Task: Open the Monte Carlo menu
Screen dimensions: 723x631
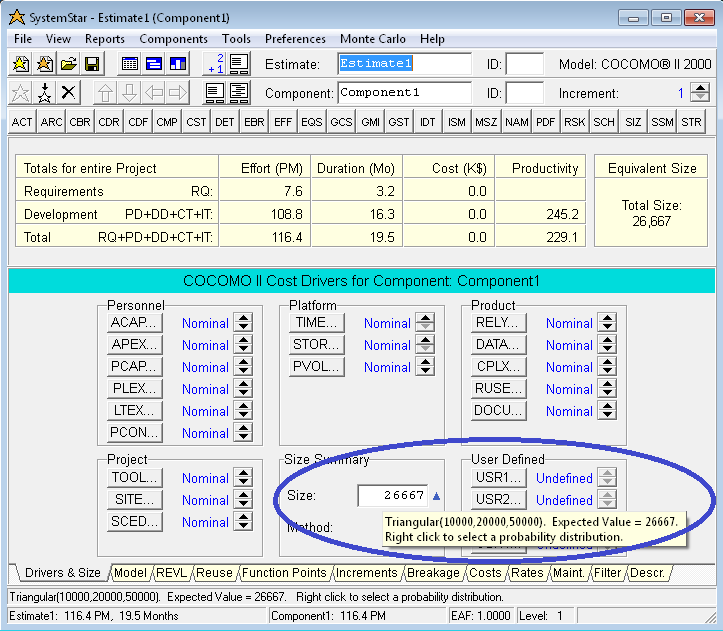Action: click(373, 39)
